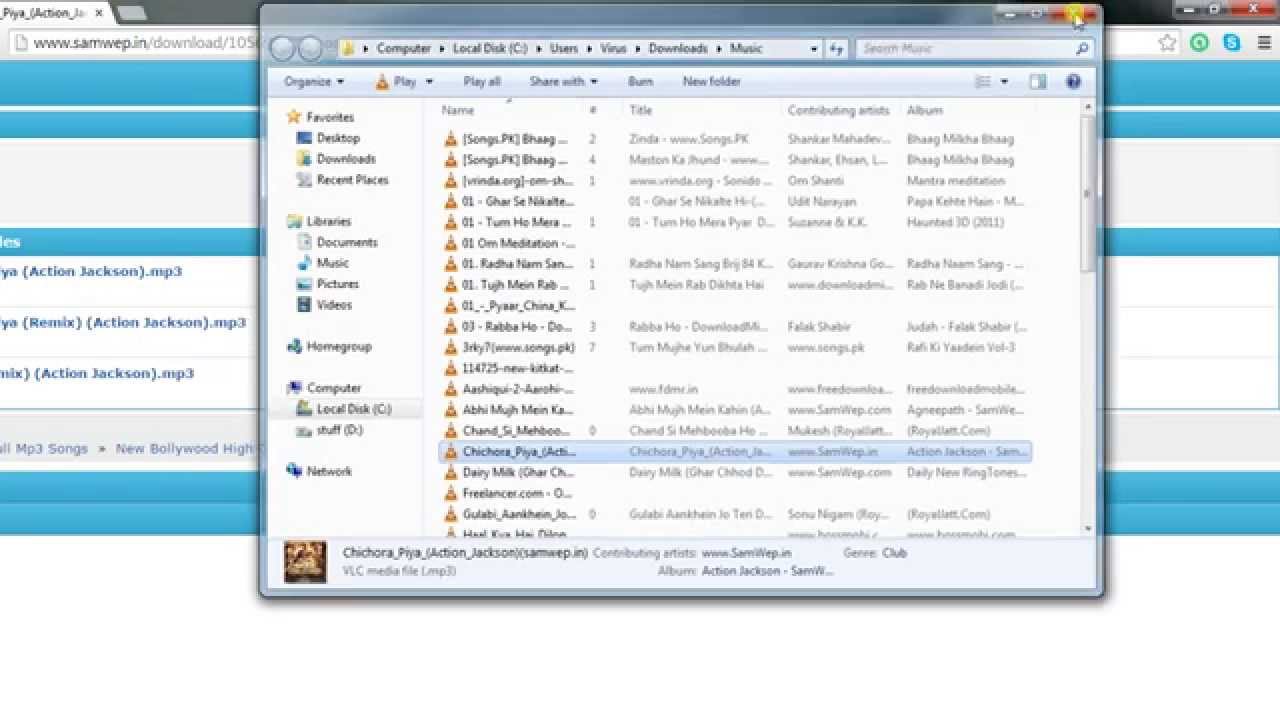Click the album art thumbnail in details pane
The height and width of the screenshot is (720, 1280).
(x=305, y=562)
